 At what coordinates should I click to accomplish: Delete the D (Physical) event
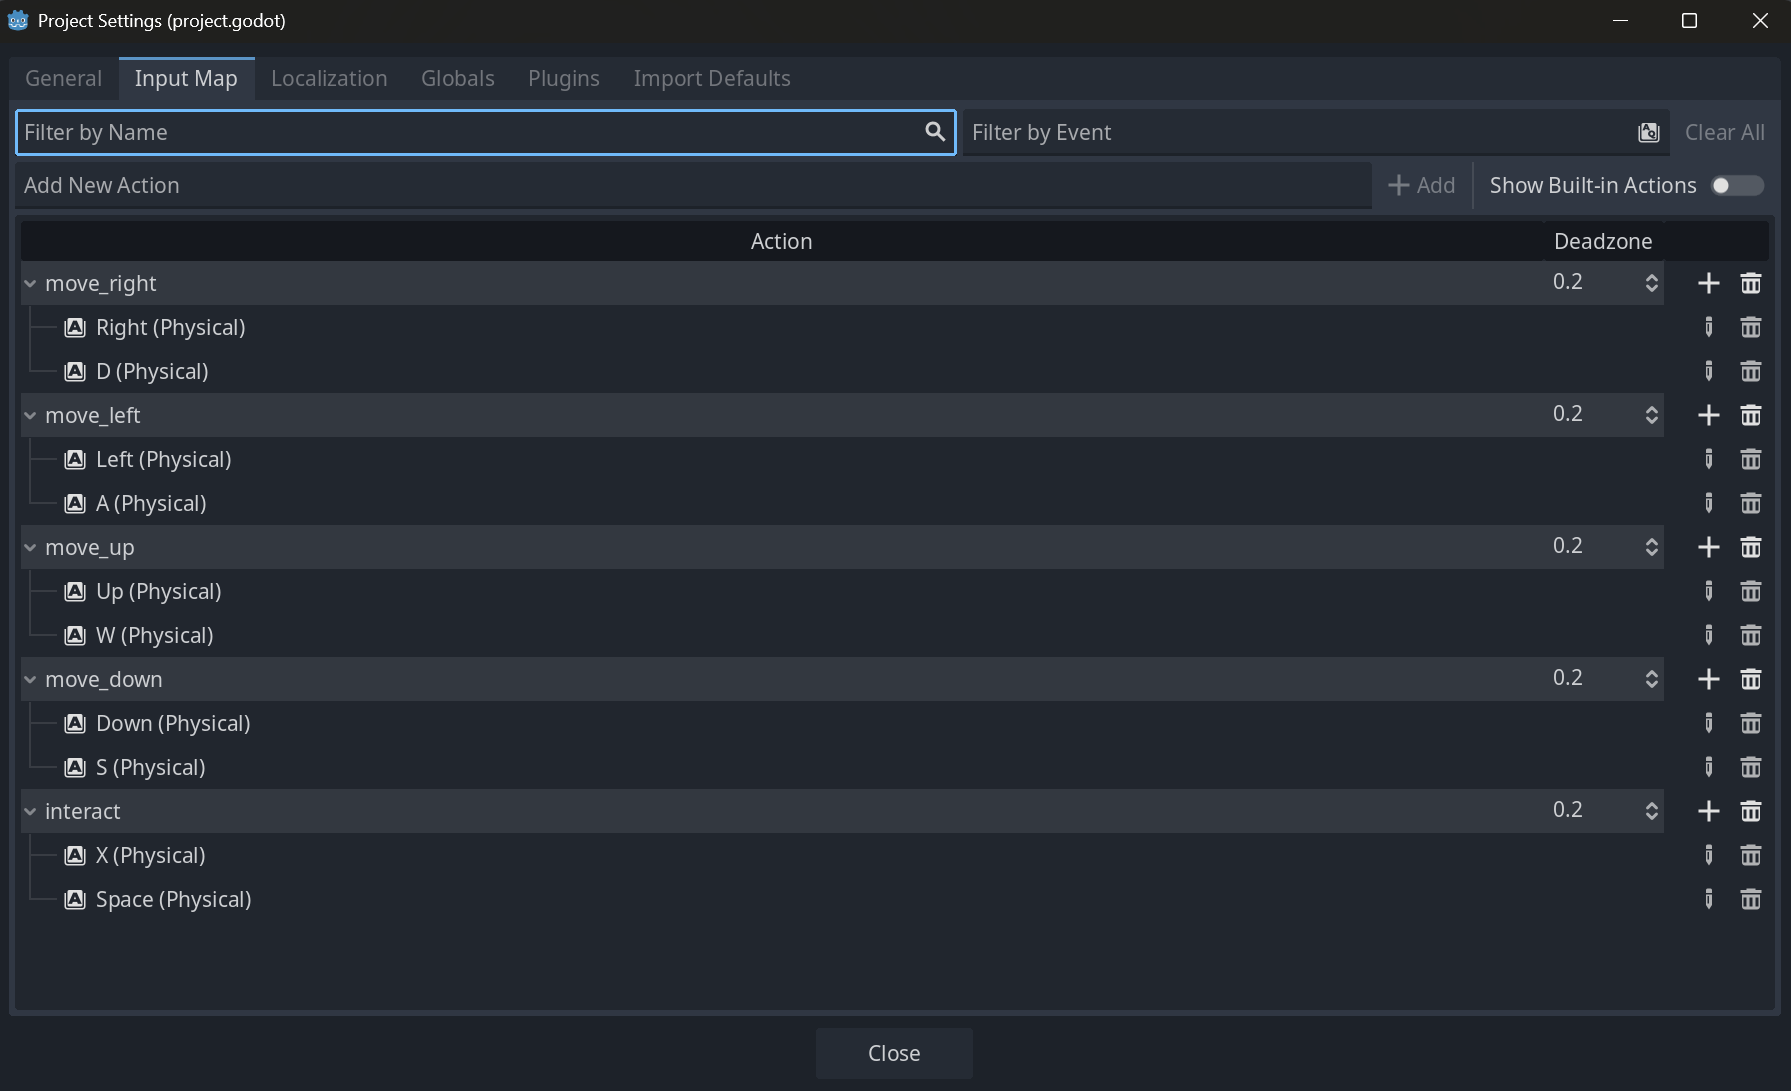click(x=1751, y=371)
